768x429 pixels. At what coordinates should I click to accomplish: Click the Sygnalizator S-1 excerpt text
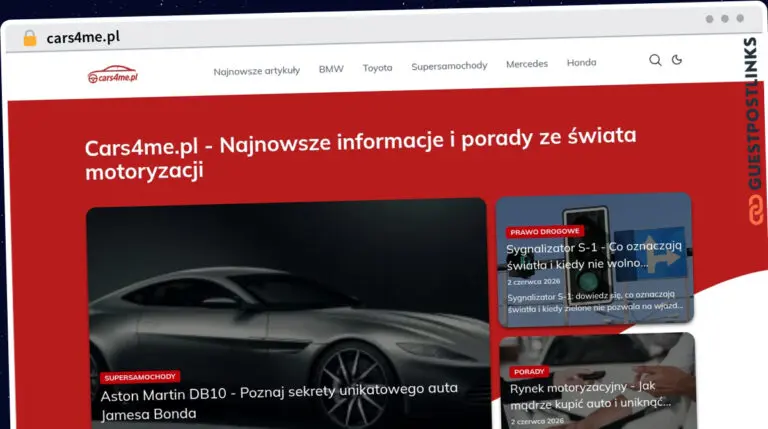595,302
